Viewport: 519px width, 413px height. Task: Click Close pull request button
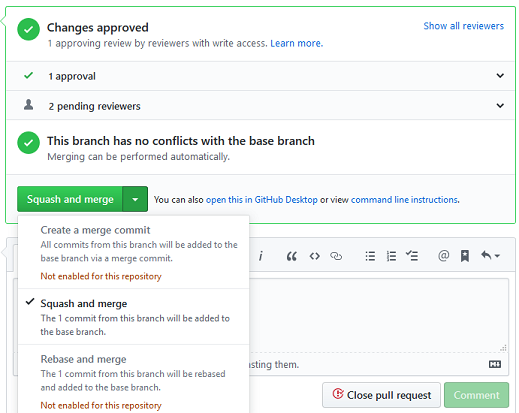[381, 395]
